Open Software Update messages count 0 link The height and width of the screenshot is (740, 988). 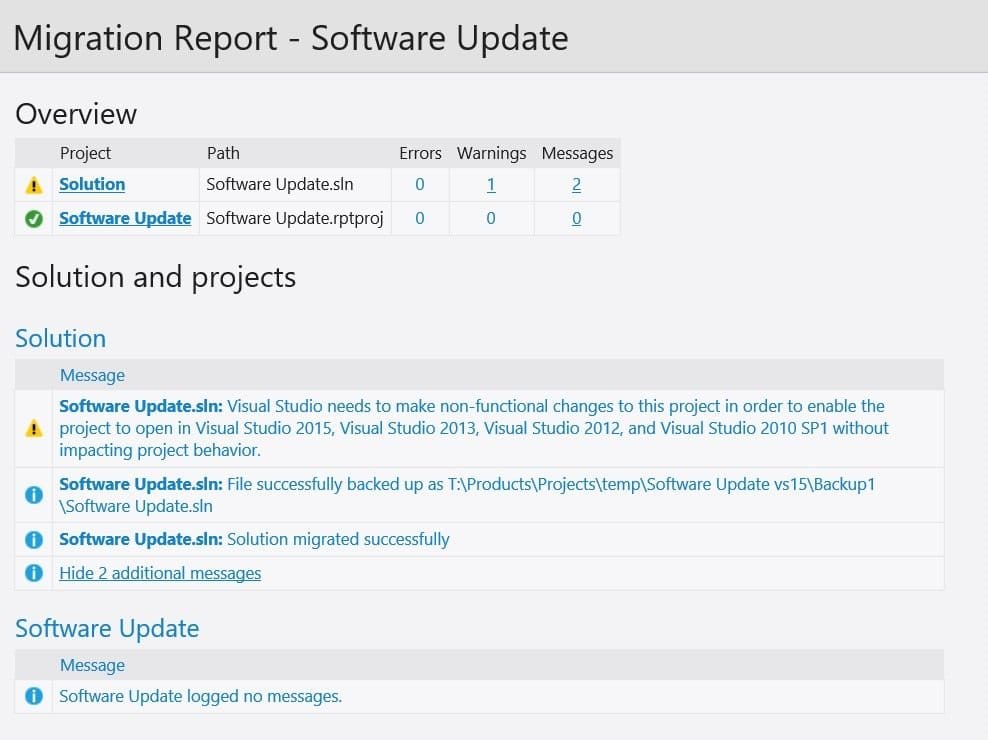coord(576,218)
